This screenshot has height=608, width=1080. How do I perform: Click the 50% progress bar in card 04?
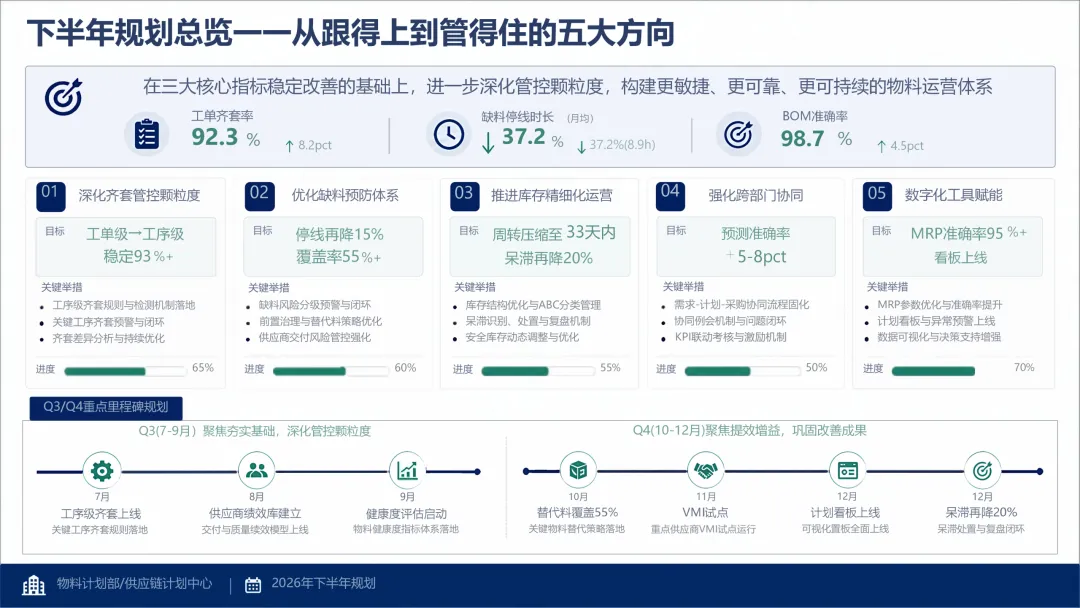[x=742, y=371]
